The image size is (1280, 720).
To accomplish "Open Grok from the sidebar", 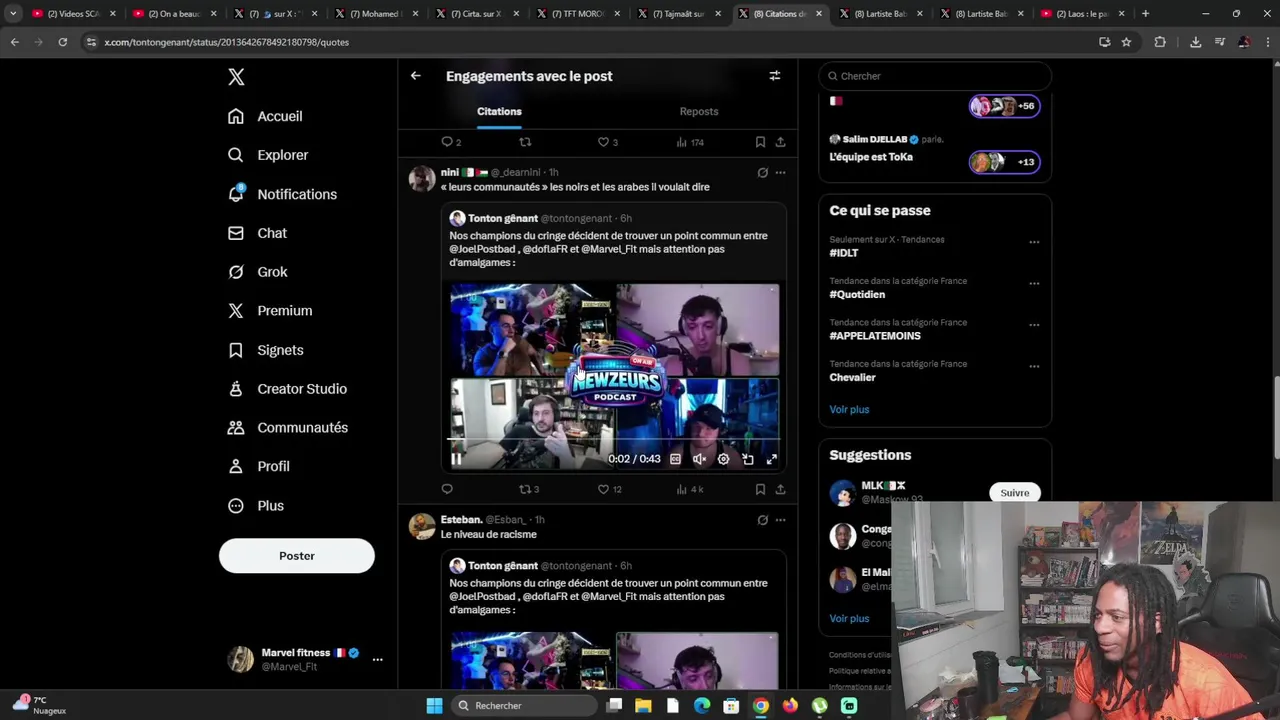I will coord(258,272).
